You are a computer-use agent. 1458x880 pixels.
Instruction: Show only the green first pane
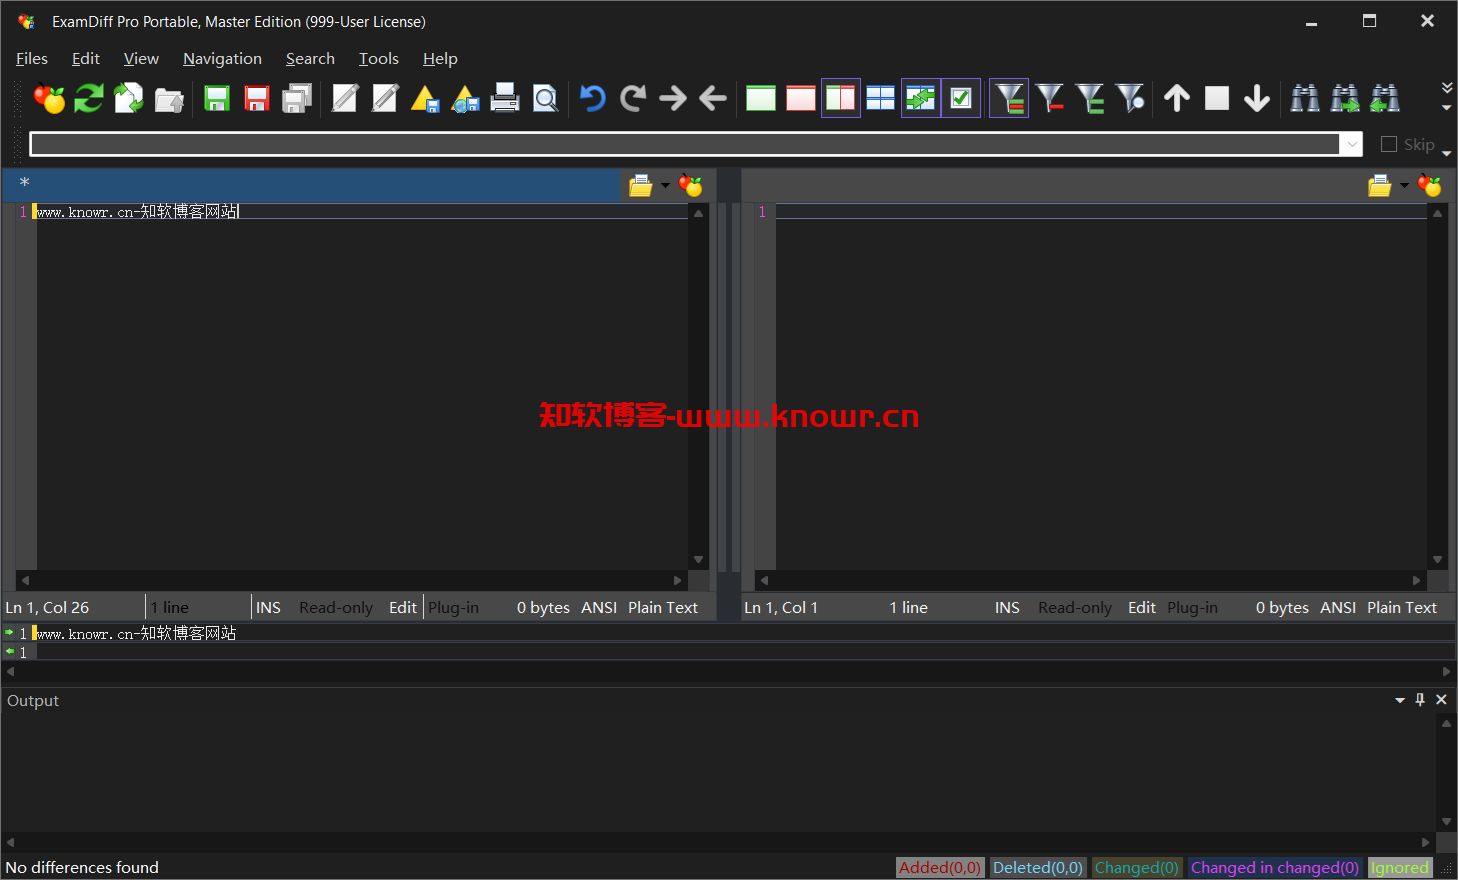click(761, 98)
